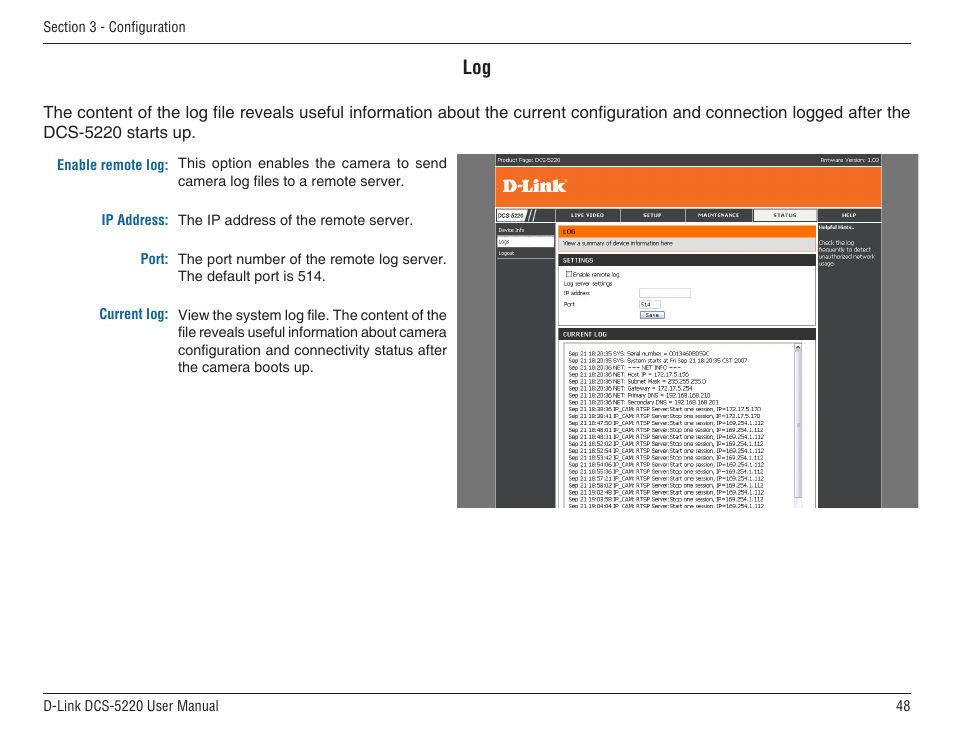This screenshot has height=738, width=954.
Task: Click the log scrollbar up arrow
Action: click(x=798, y=347)
